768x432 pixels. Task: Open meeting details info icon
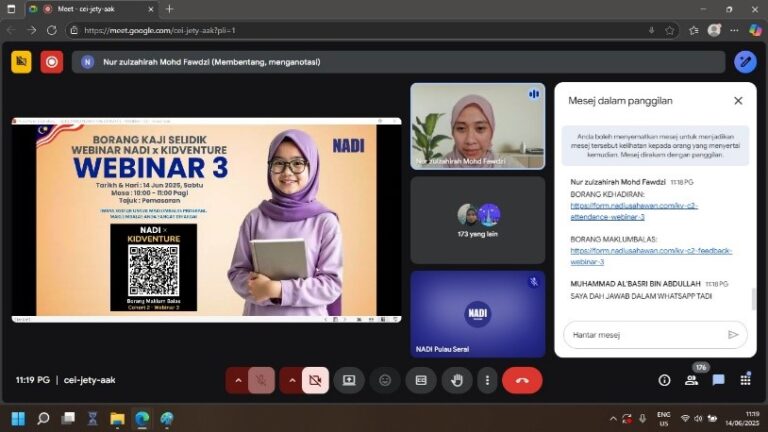[664, 380]
